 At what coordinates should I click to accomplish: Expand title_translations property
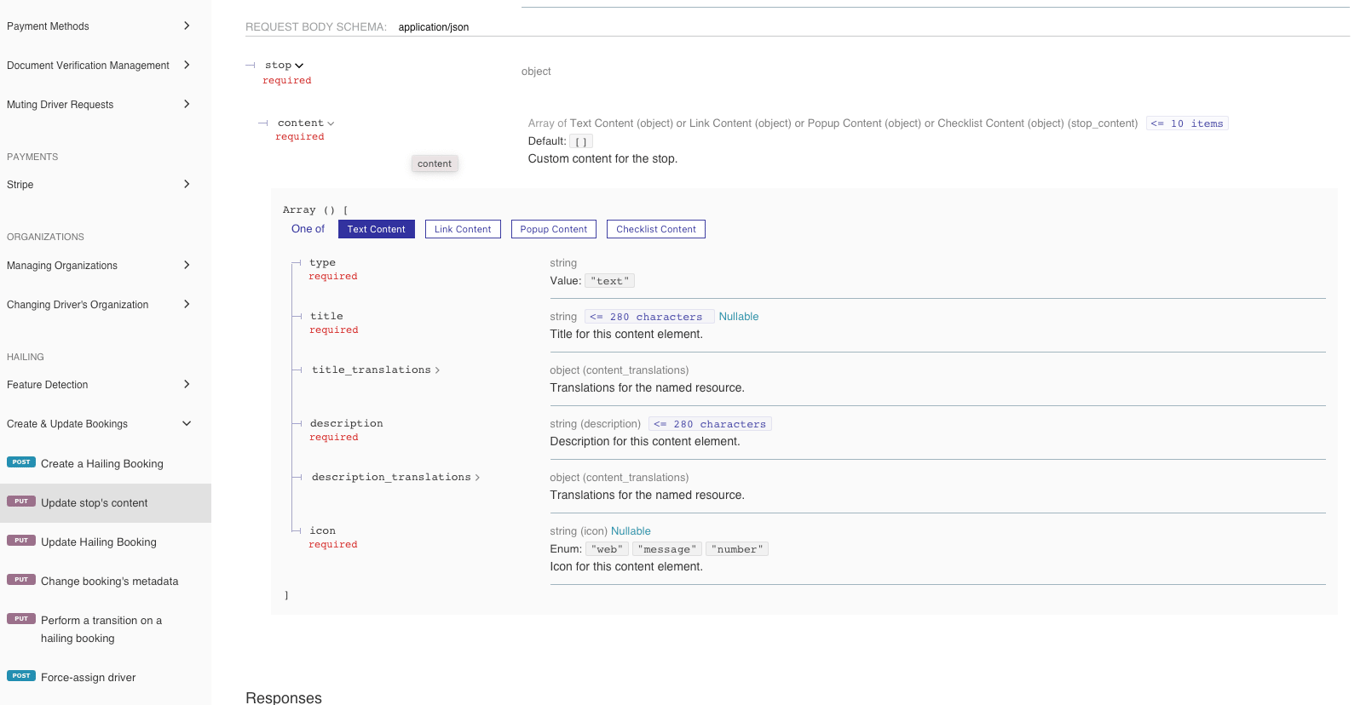[x=376, y=370]
